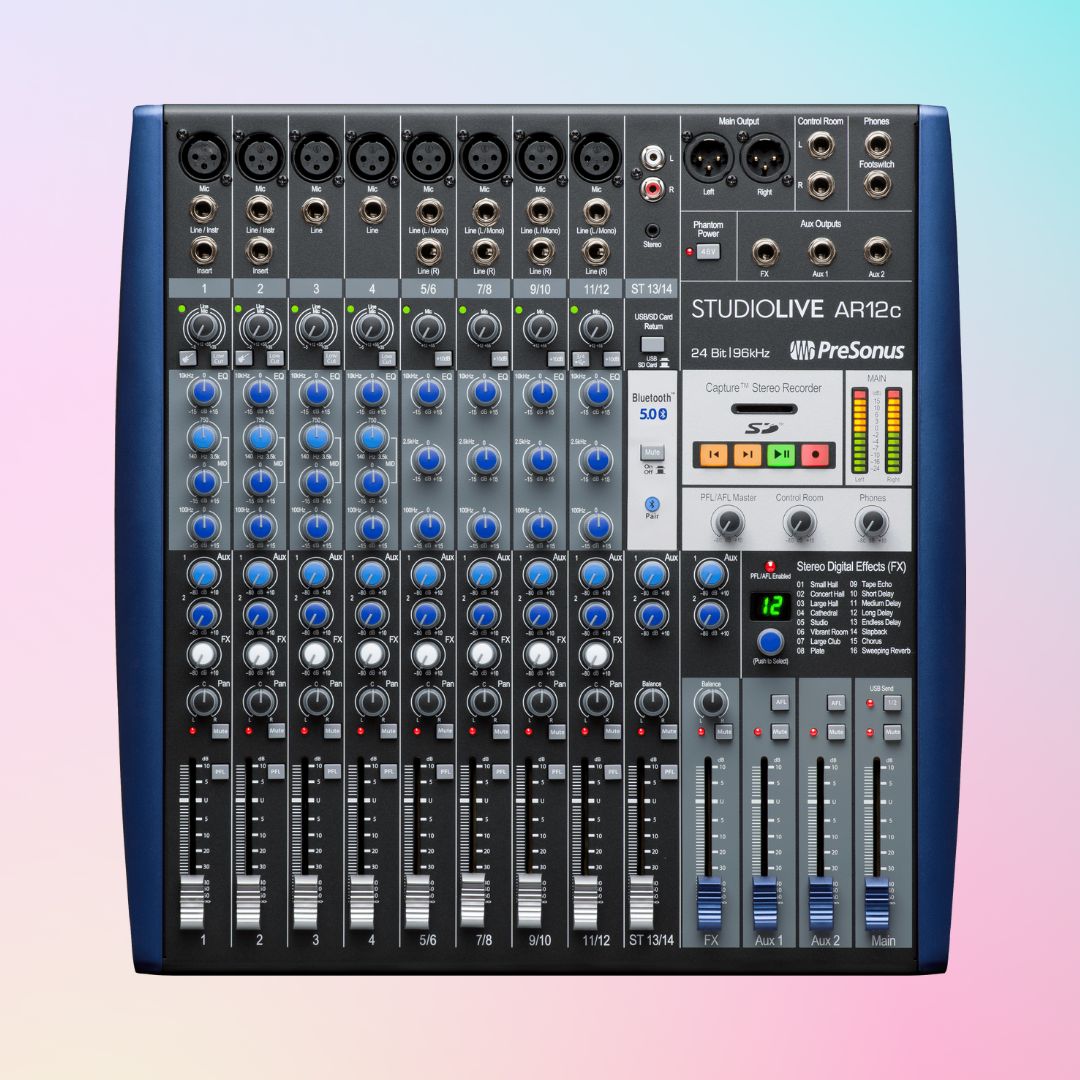Mute channel 7/8
This screenshot has height=1080, width=1080.
point(501,731)
